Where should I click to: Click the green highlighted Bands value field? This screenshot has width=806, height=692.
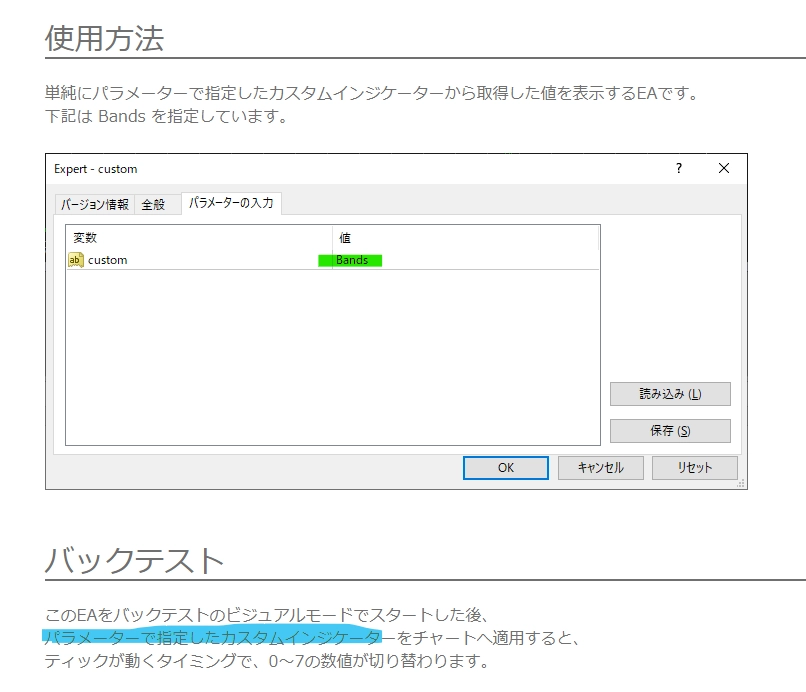click(351, 260)
